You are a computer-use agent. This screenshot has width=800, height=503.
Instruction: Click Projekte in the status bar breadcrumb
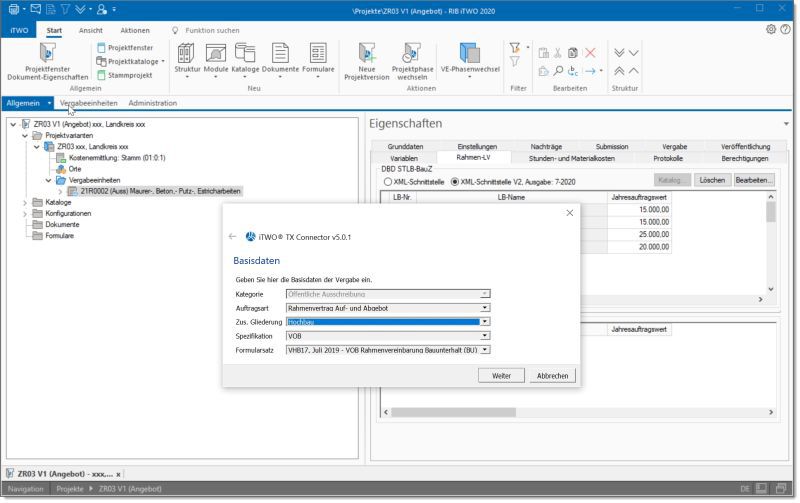[70, 489]
